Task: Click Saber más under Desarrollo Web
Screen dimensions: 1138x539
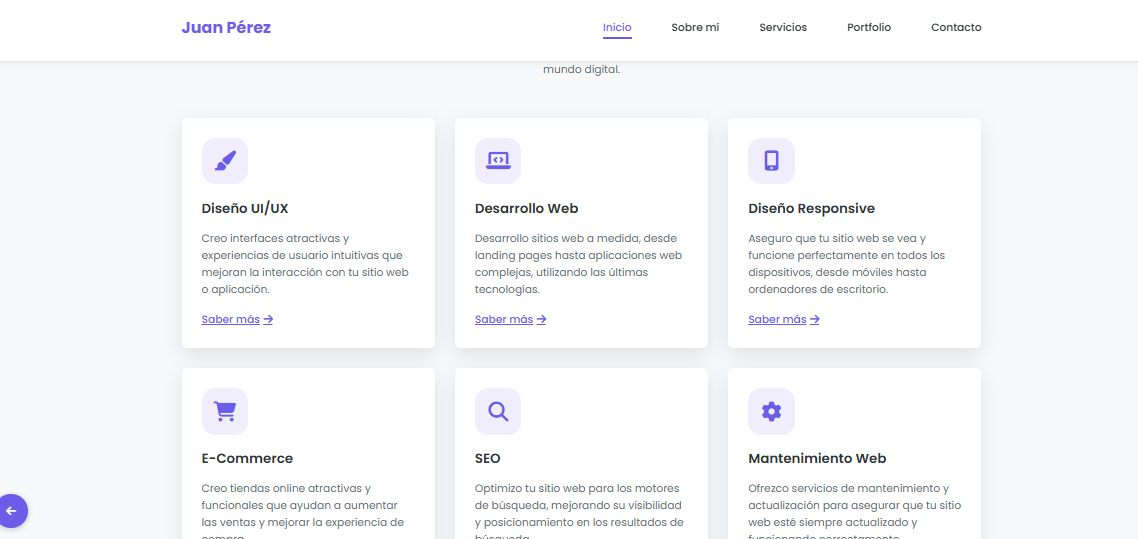Action: [510, 319]
